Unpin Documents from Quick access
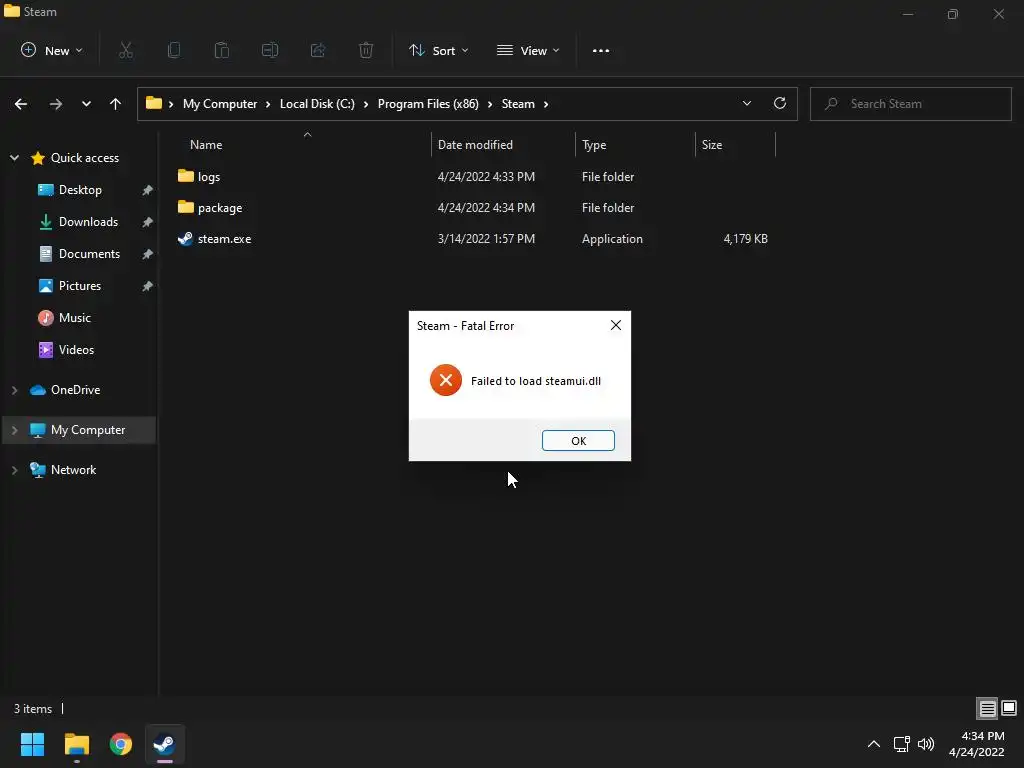The width and height of the screenshot is (1024, 768). (x=148, y=254)
